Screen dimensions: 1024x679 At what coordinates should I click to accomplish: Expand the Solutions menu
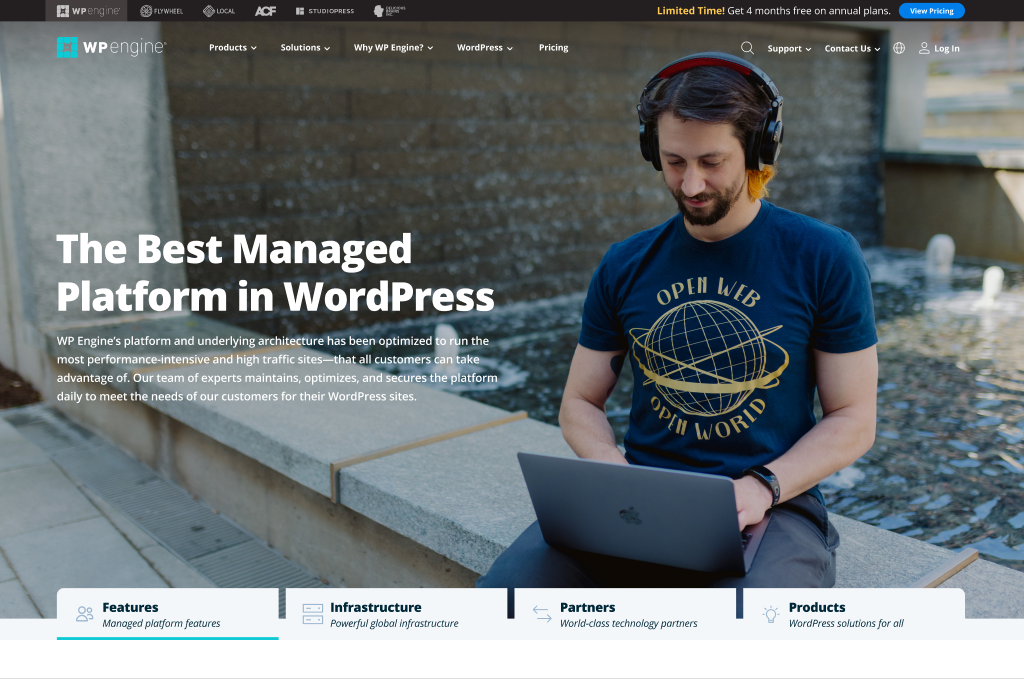(x=305, y=48)
